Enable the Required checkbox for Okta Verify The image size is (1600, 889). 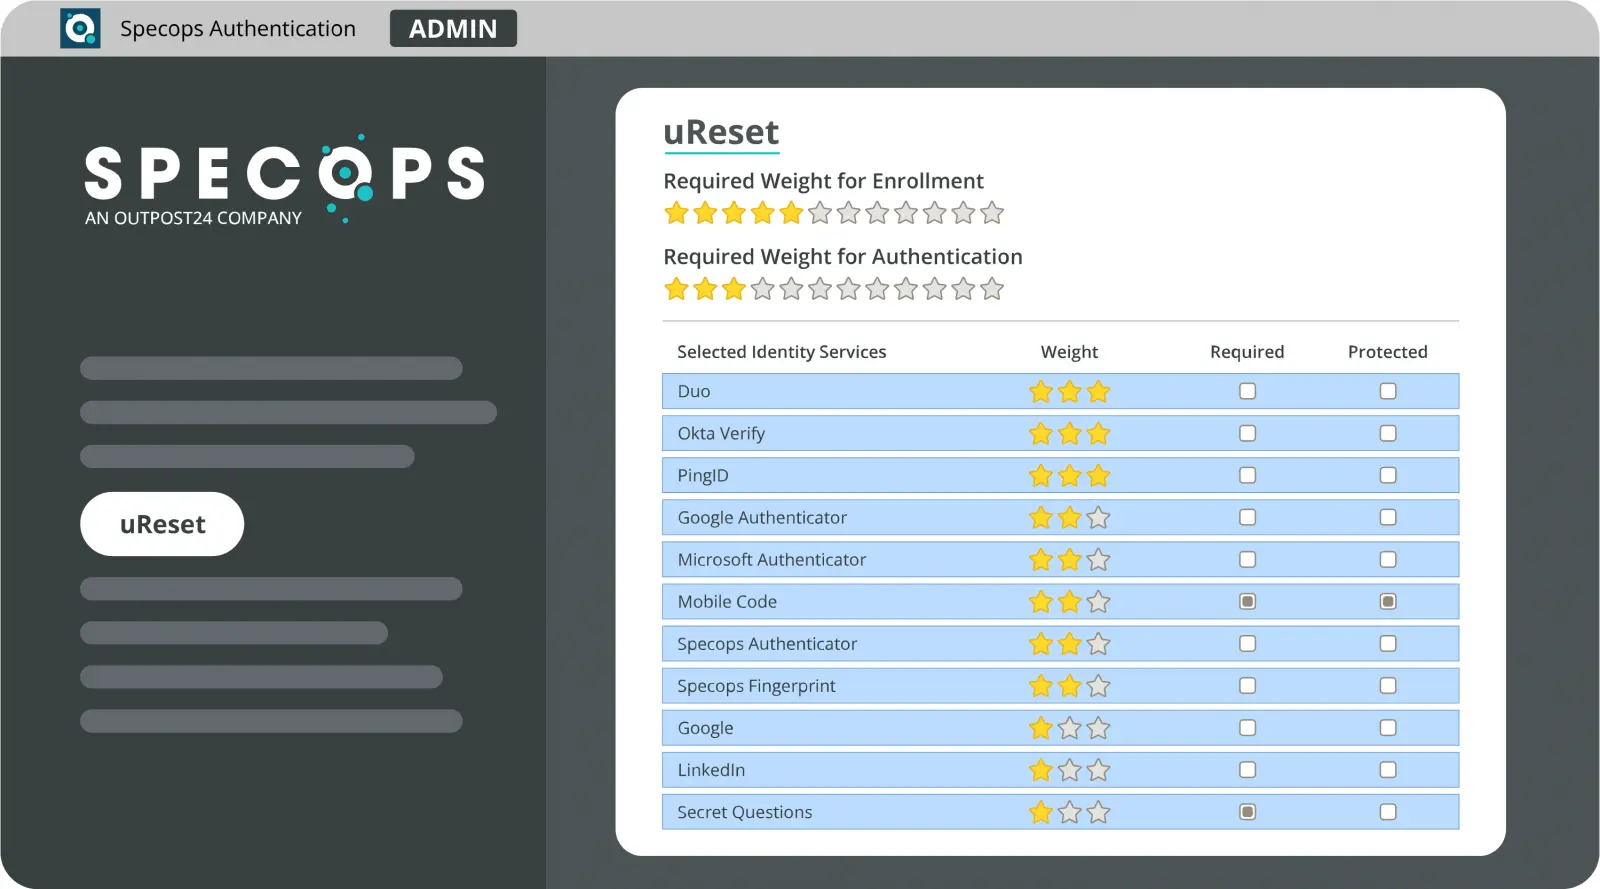pos(1247,433)
